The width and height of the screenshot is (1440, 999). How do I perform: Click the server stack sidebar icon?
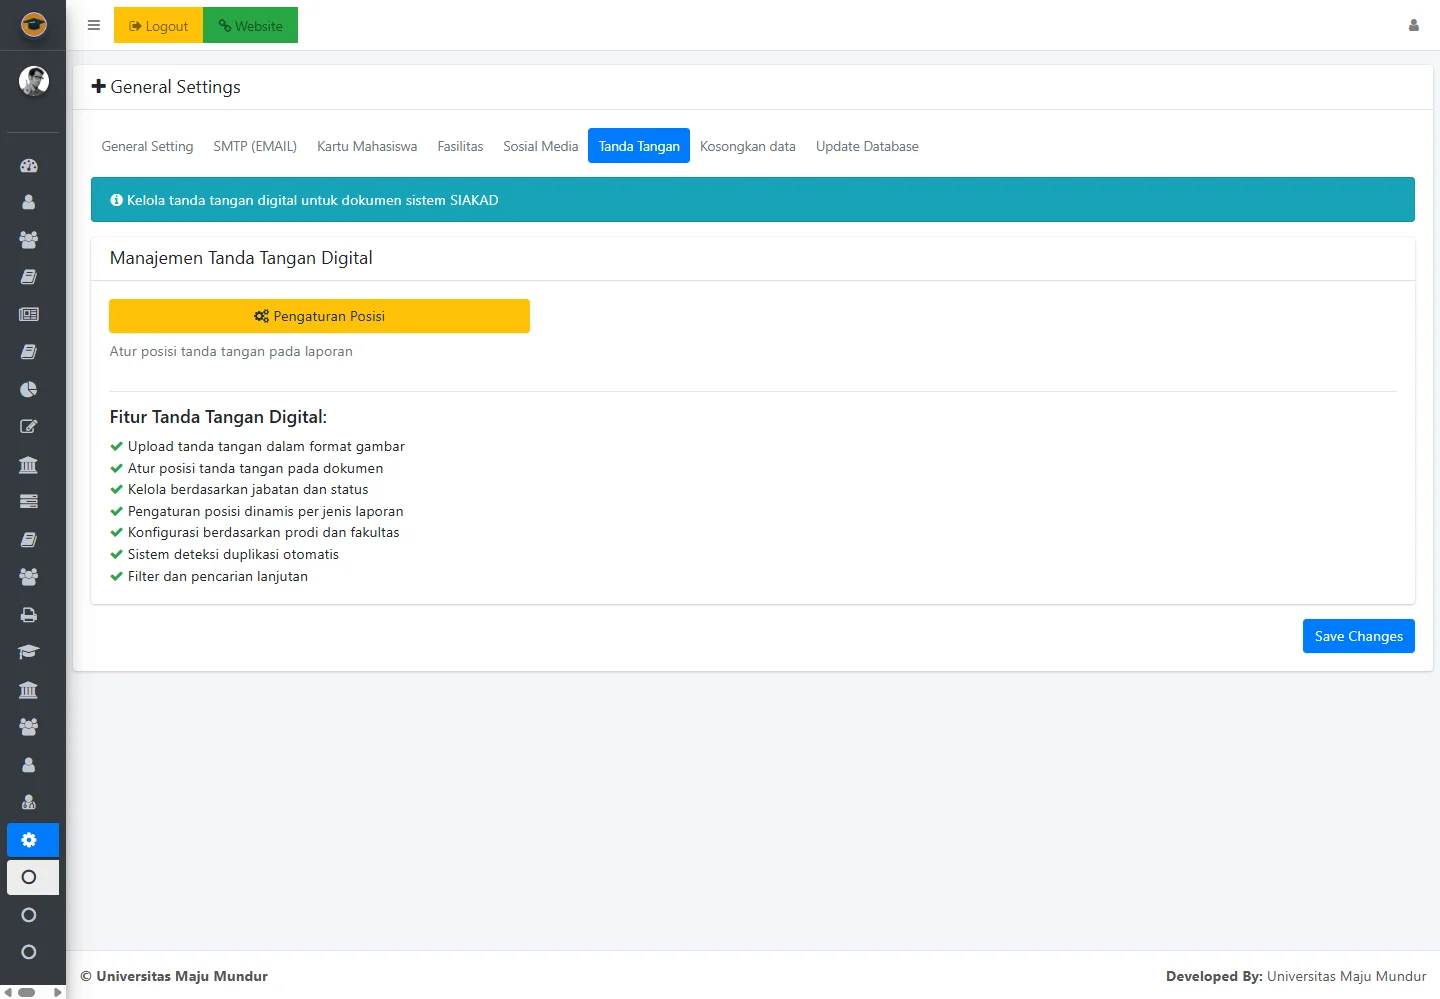[29, 501]
